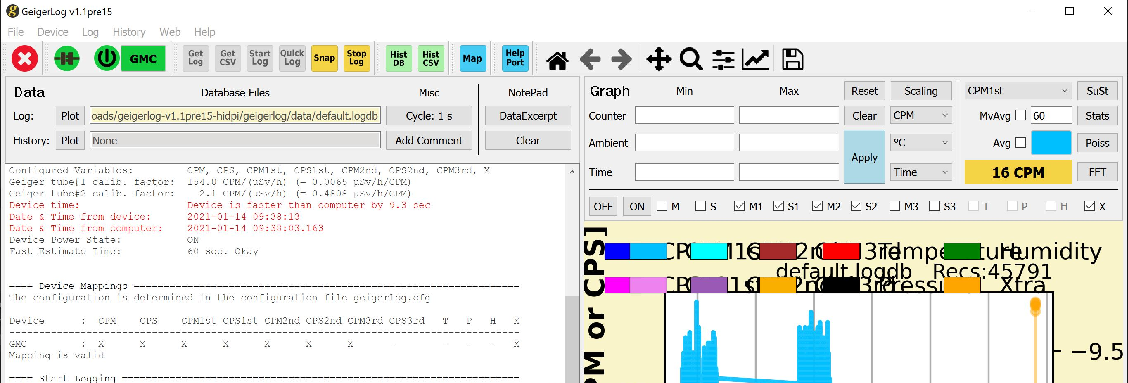Image resolution: width=1128 pixels, height=383 pixels.
Task: Click the blue color swatch beside Avg
Action: (1051, 143)
